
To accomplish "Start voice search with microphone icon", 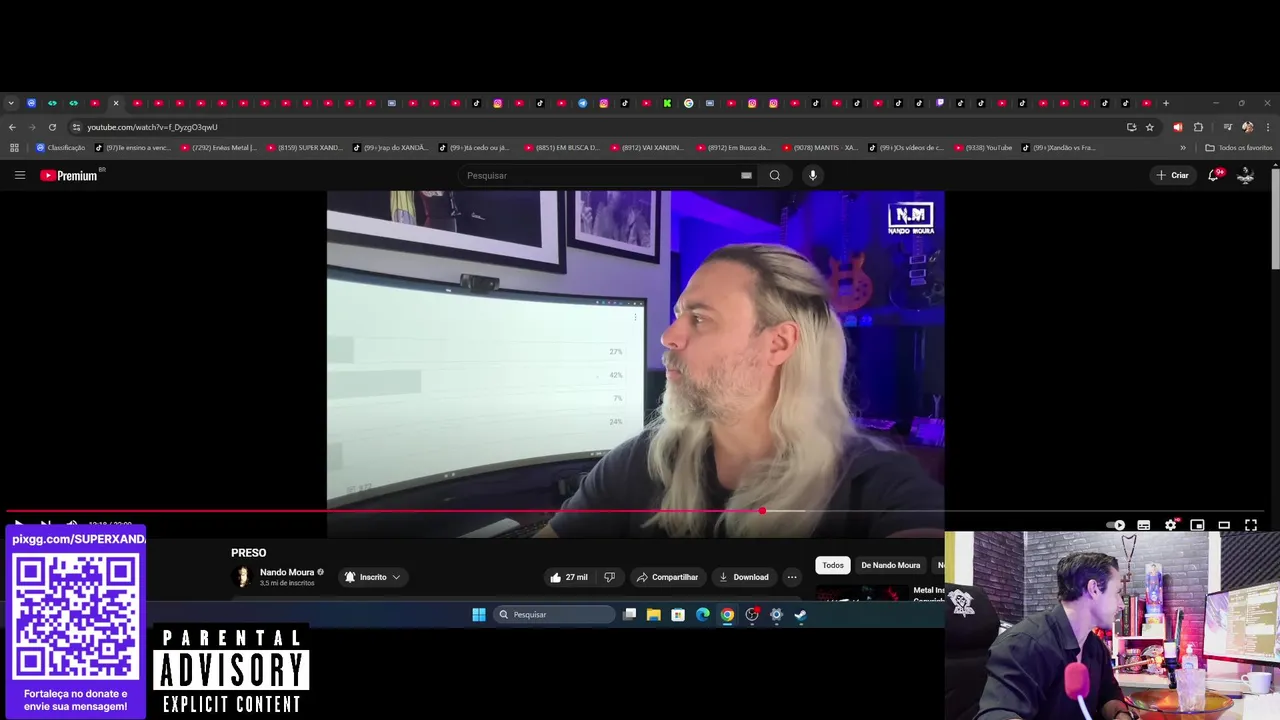I will tap(812, 175).
